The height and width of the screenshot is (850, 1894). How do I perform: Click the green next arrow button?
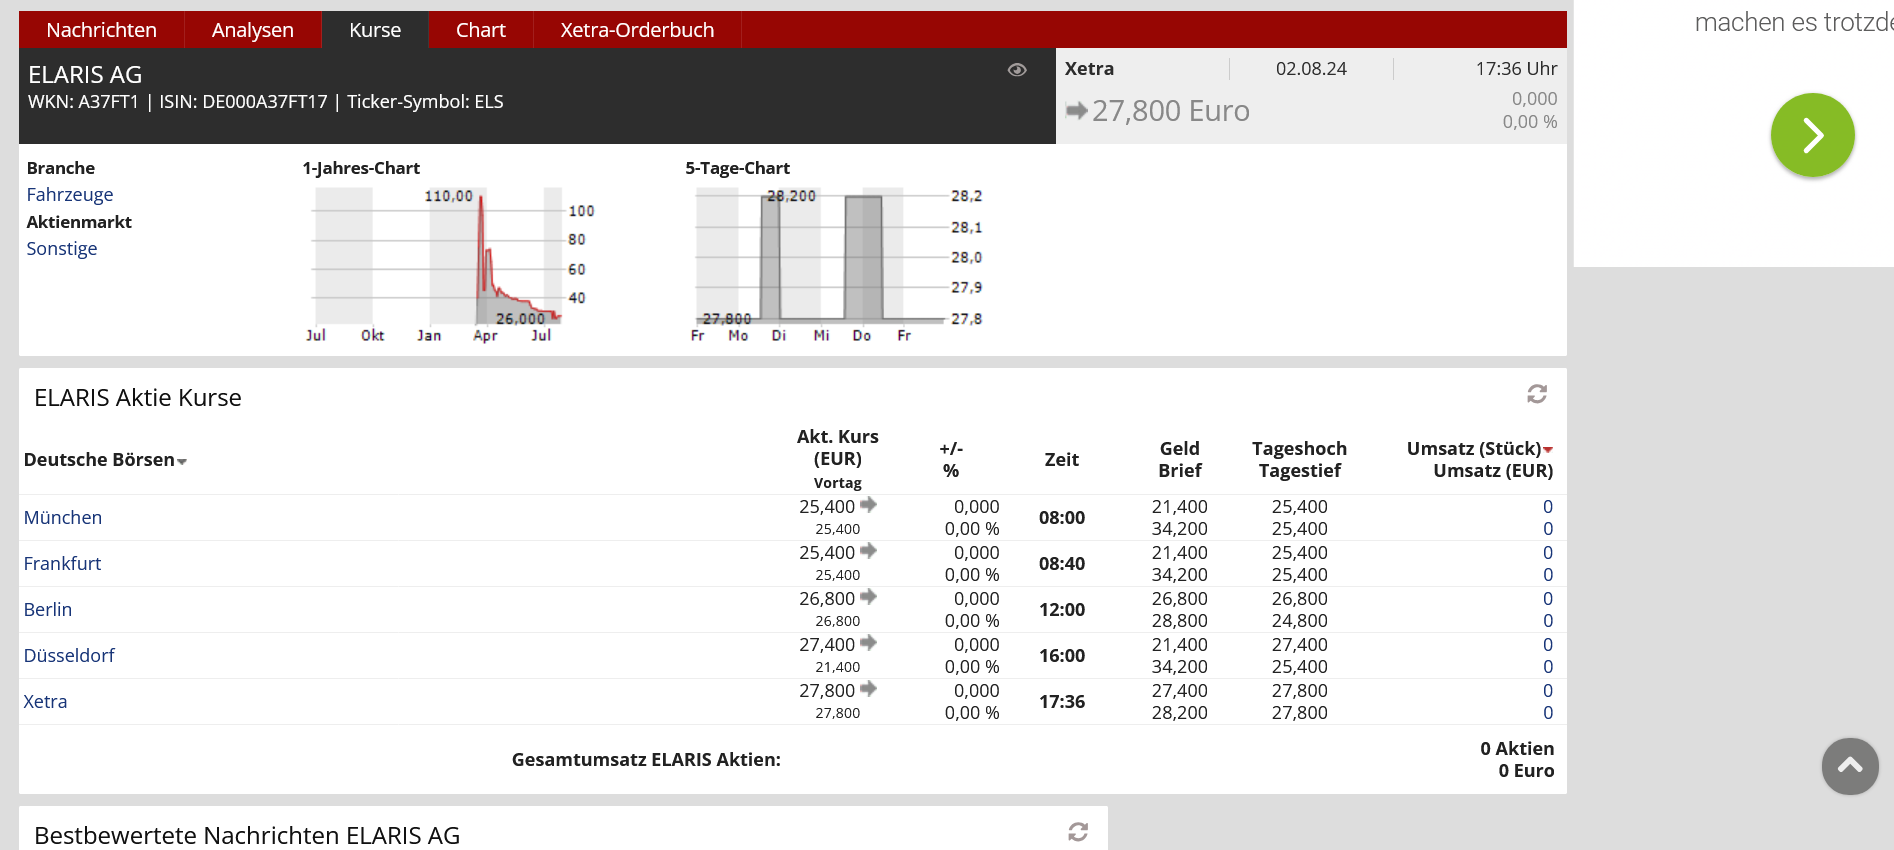[x=1812, y=135]
